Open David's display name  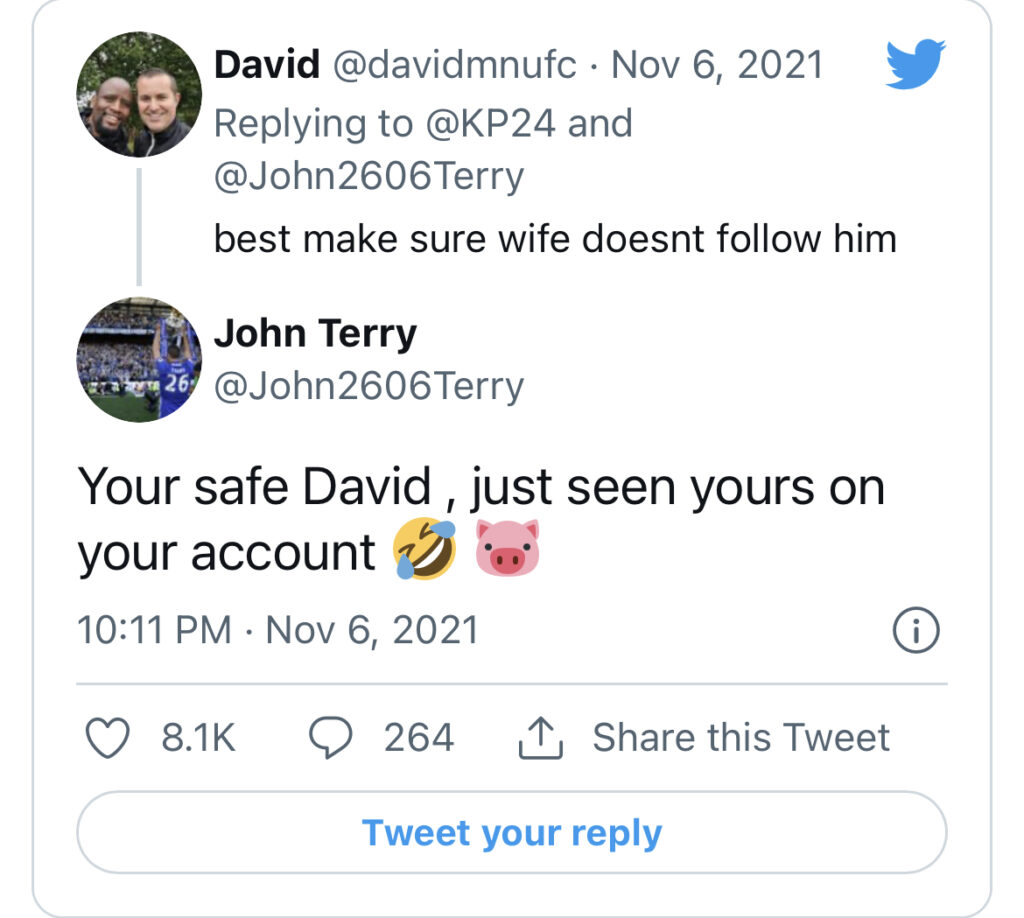(267, 66)
